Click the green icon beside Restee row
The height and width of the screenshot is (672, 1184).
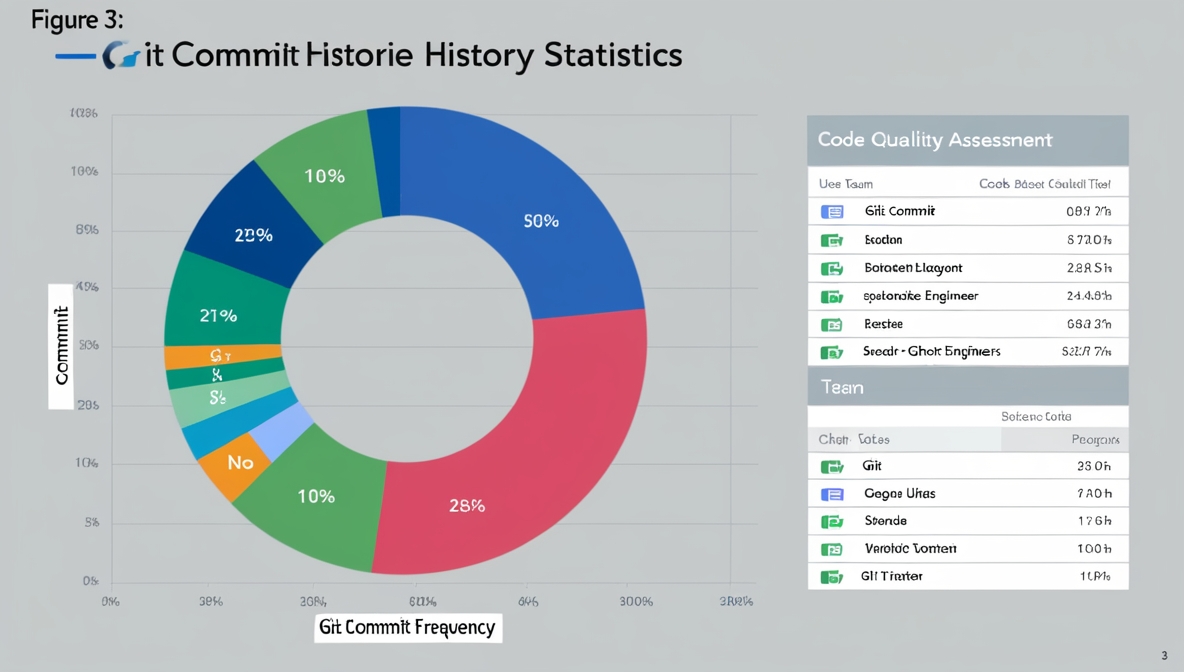point(832,324)
